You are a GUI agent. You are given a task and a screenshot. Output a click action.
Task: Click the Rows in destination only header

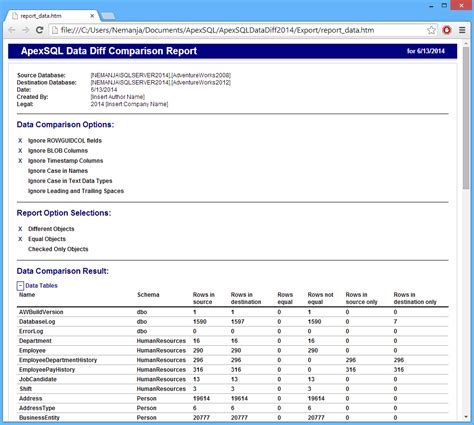[x=415, y=298]
